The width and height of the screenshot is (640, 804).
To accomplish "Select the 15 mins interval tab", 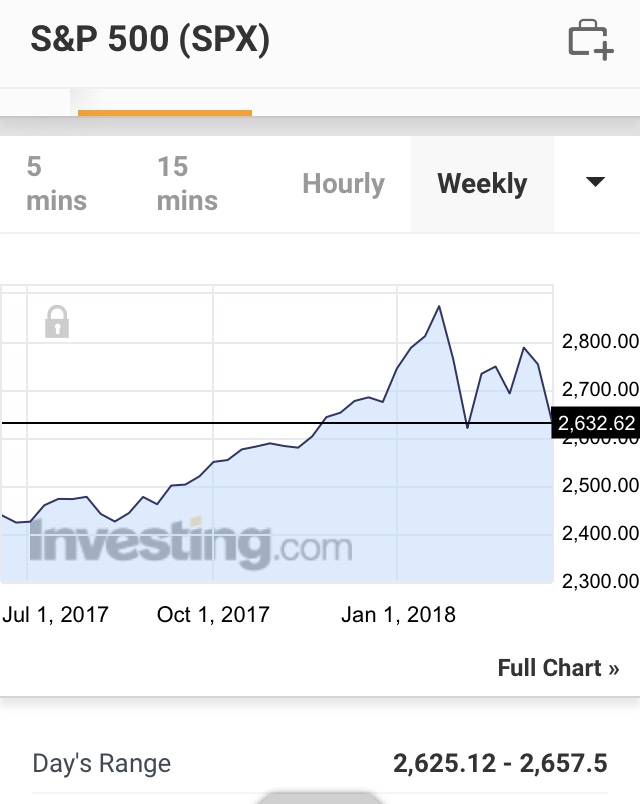I will pyautogui.click(x=187, y=184).
